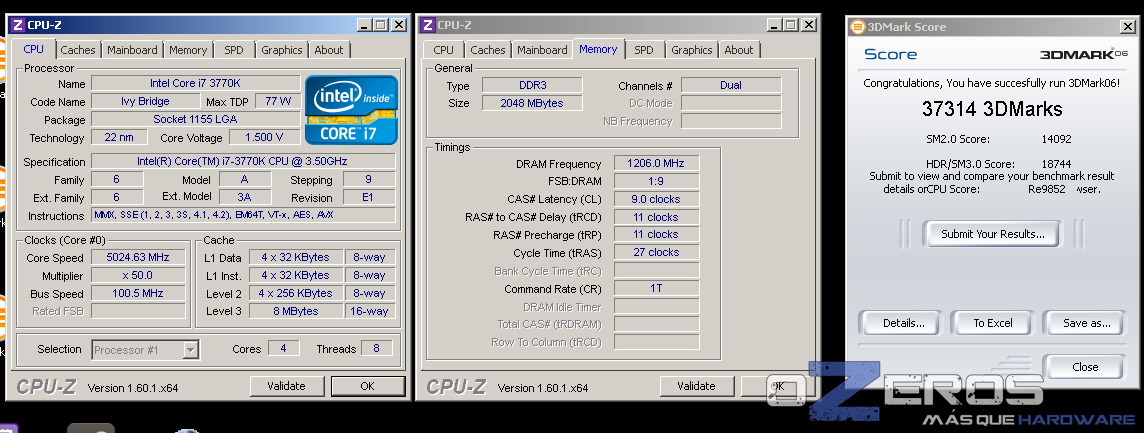1144x433 pixels.
Task: Click Close button in 3DMark Score
Action: click(x=1085, y=367)
